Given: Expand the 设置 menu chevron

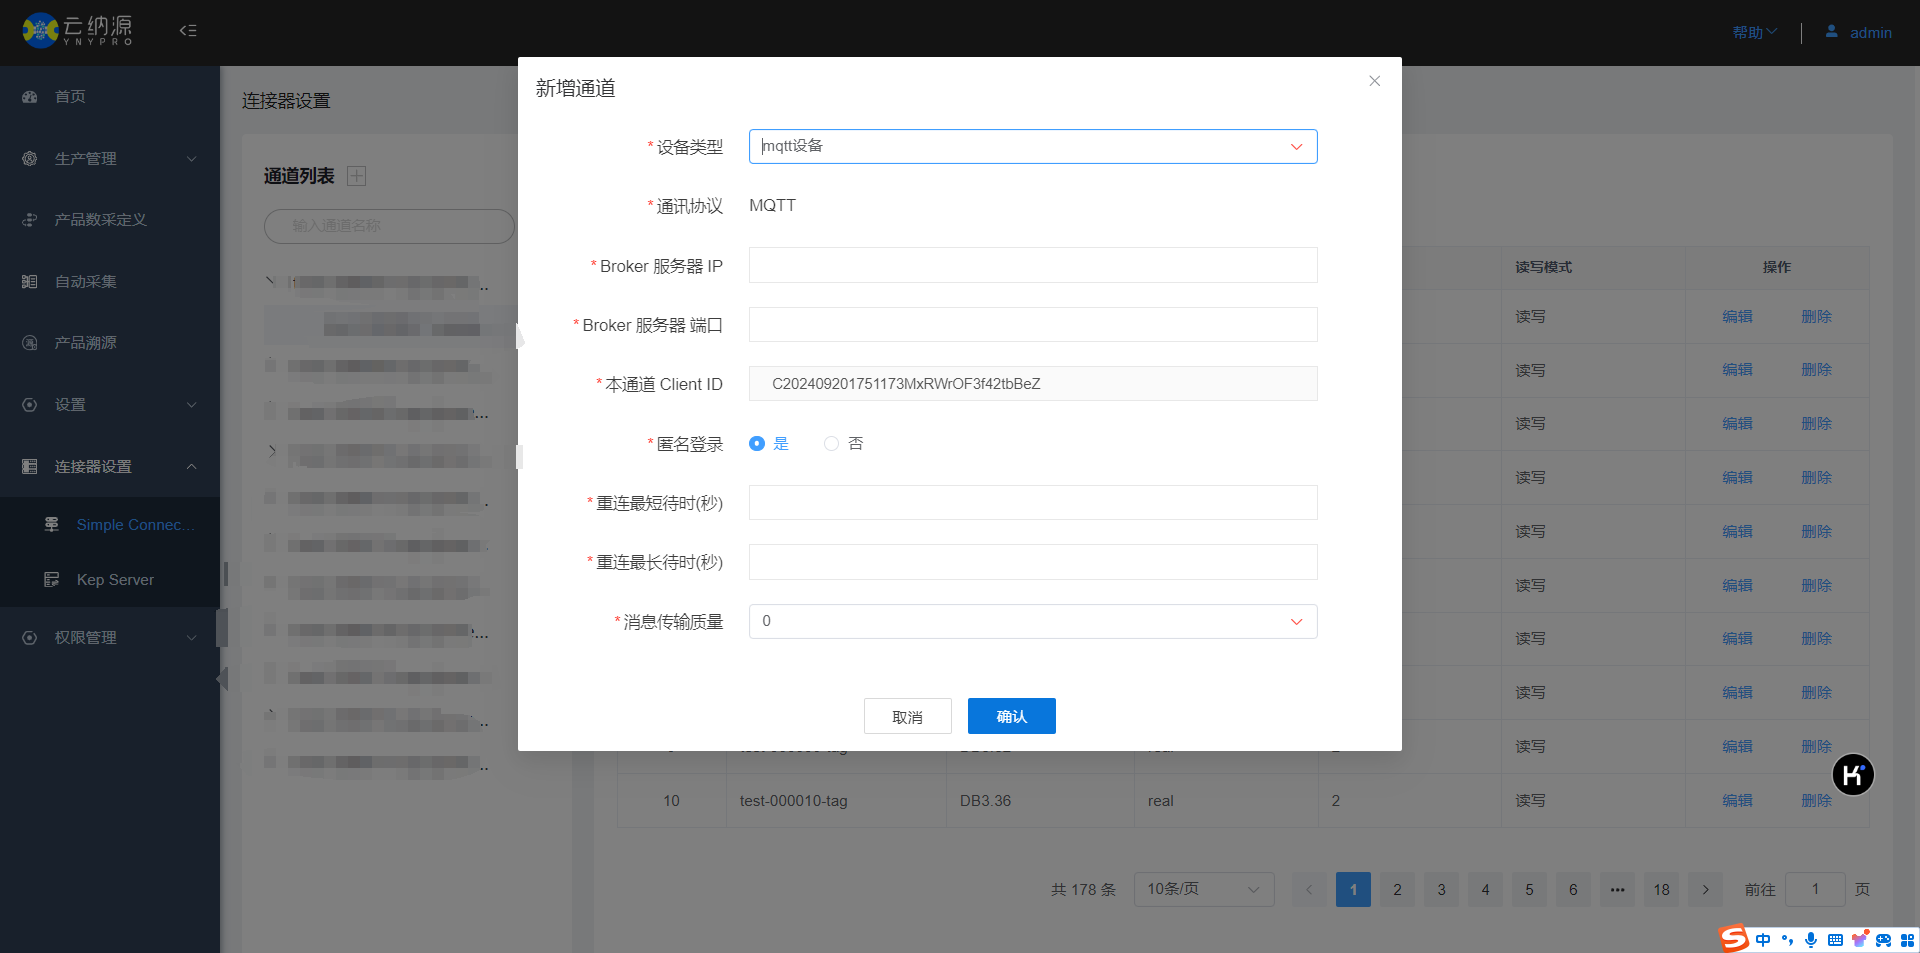Looking at the screenshot, I should point(191,405).
